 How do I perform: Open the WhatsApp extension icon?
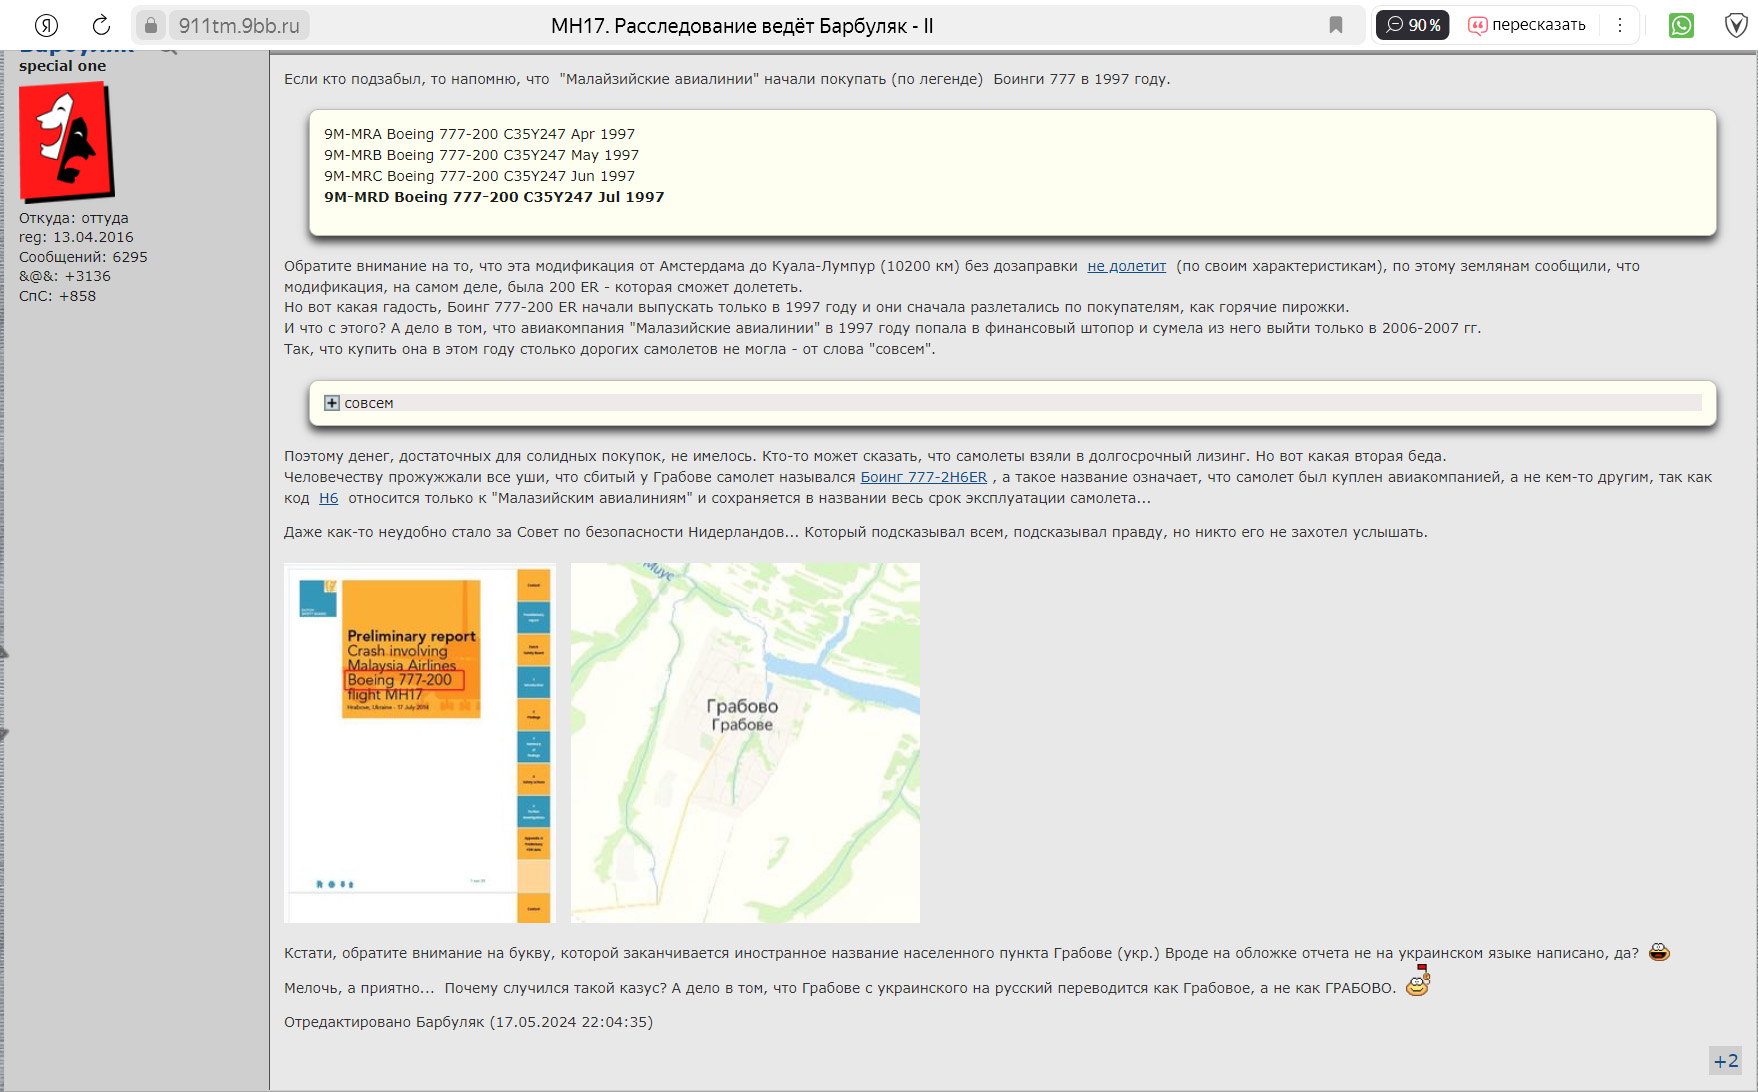click(1681, 25)
